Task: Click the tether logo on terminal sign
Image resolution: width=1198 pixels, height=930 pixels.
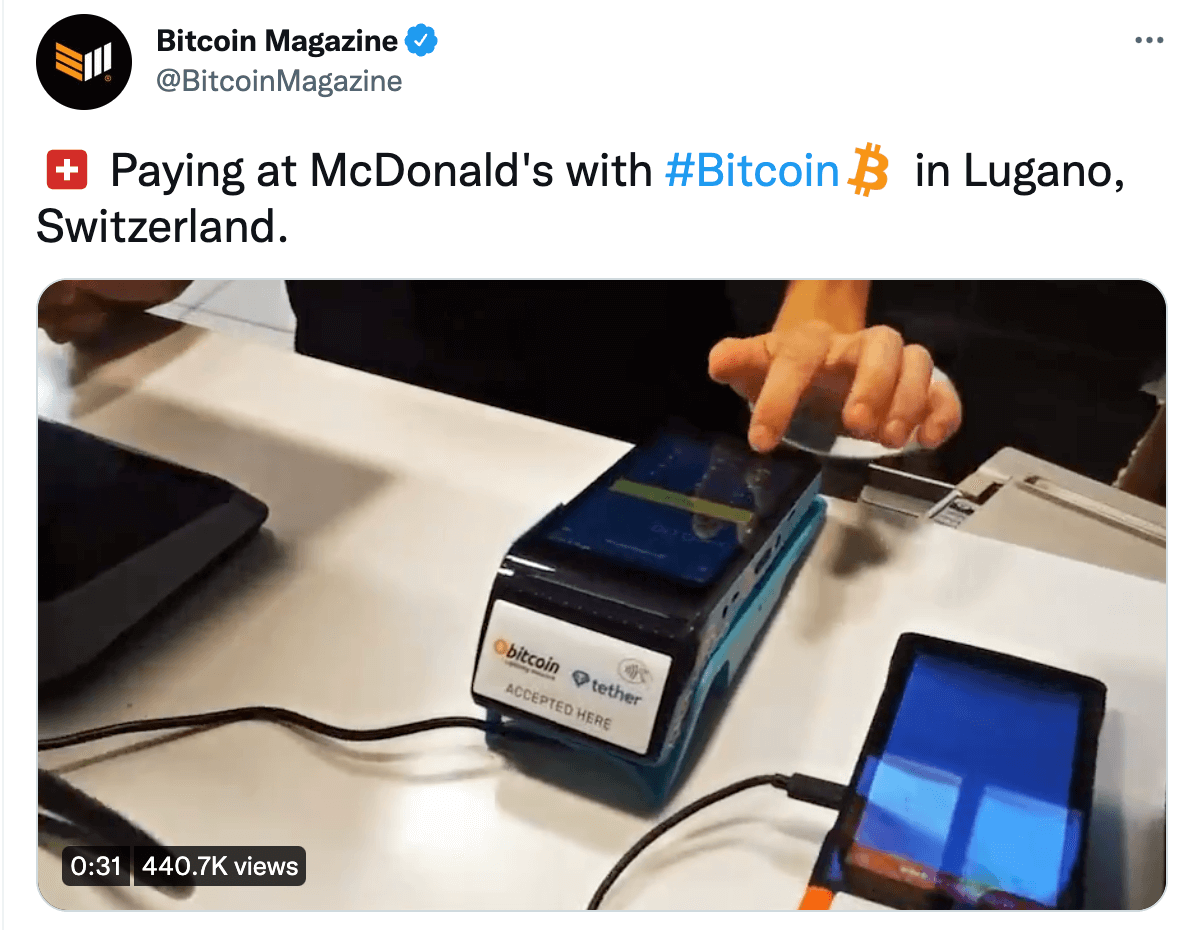Action: [607, 686]
